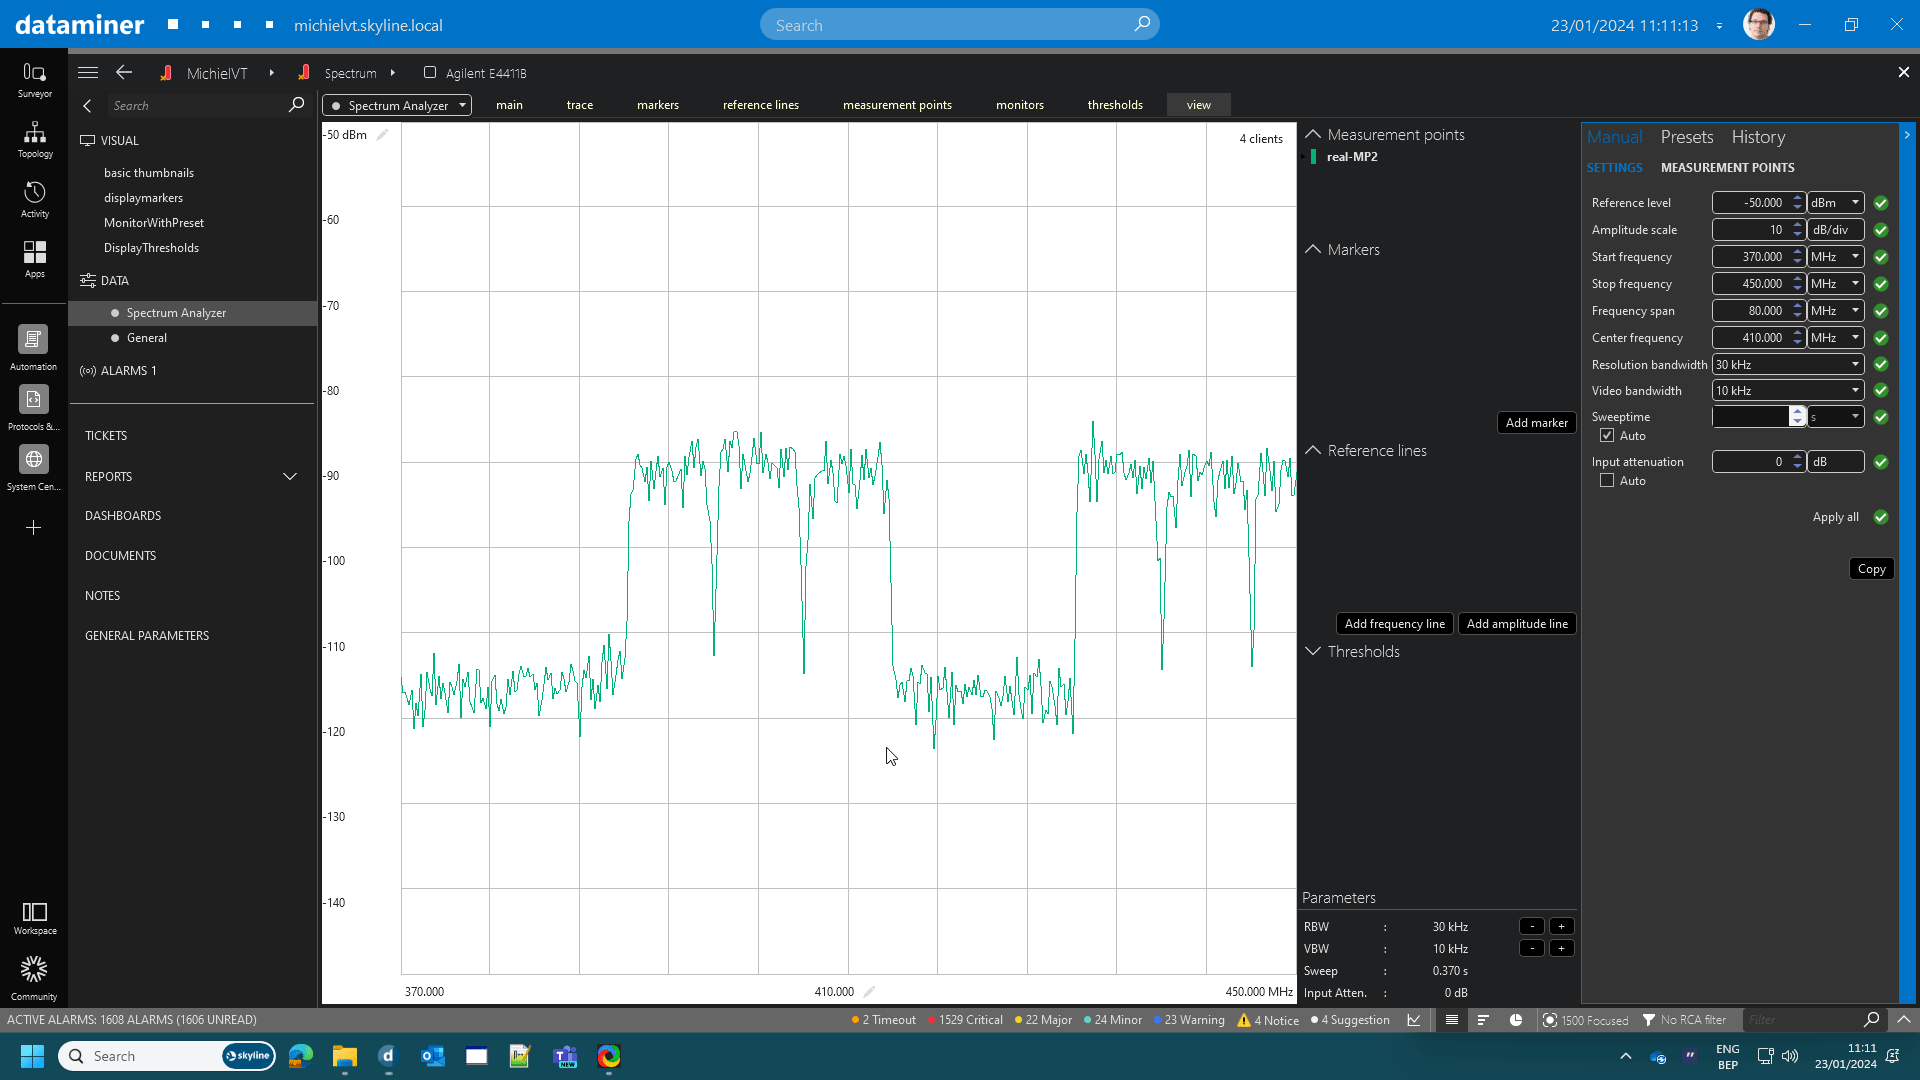Expand the Thresholds section
The image size is (1920, 1080).
tap(1313, 651)
